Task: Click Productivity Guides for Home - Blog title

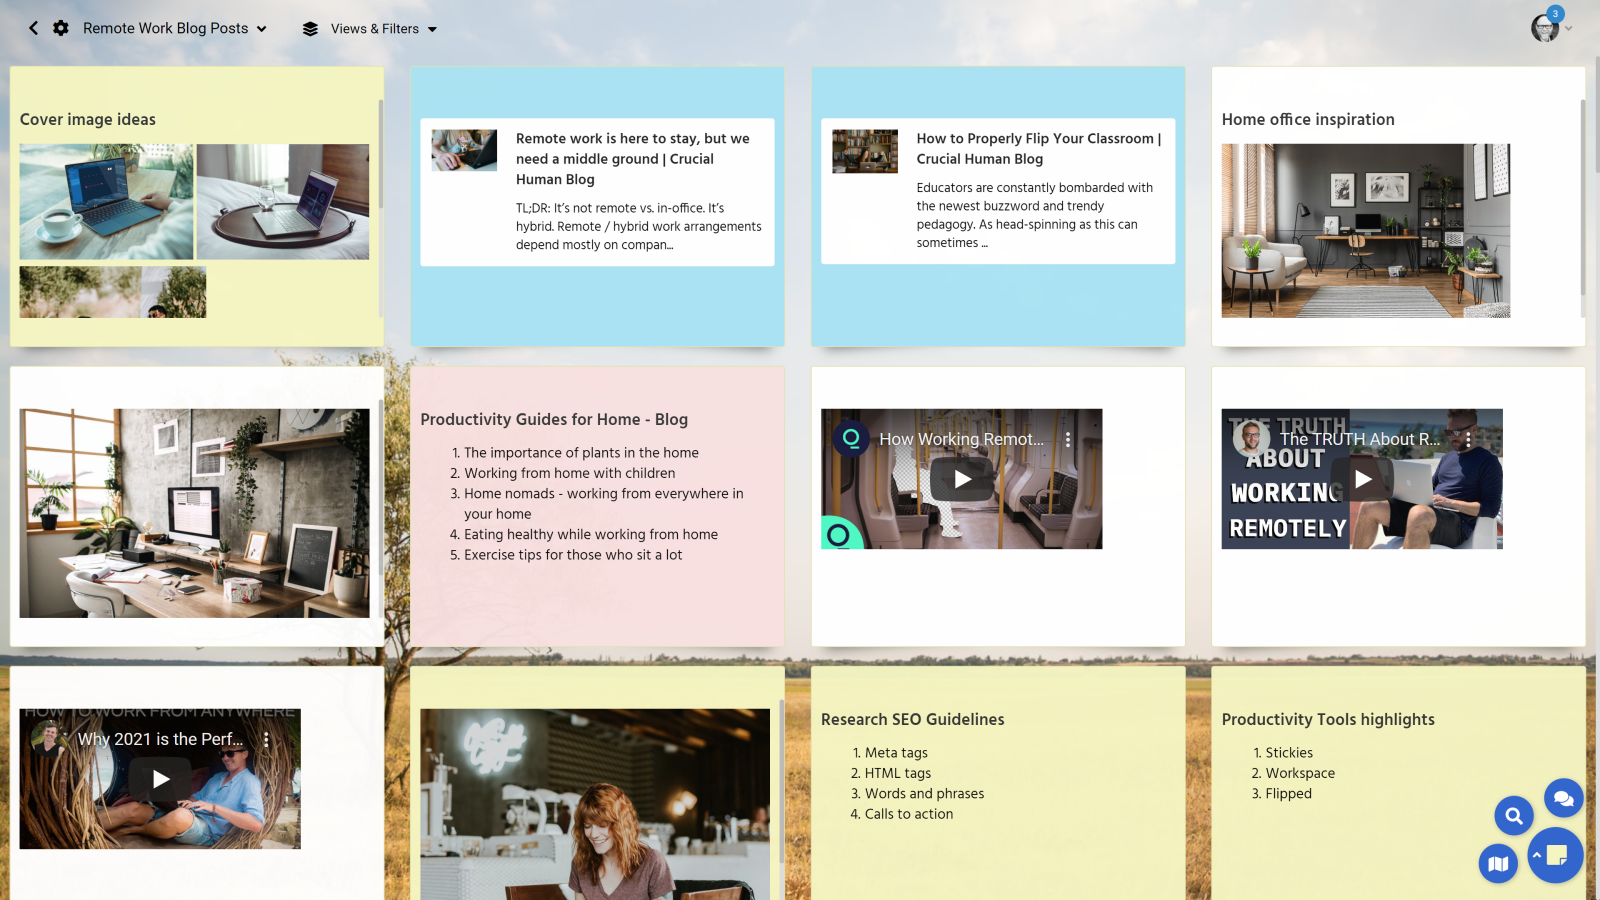Action: pyautogui.click(x=554, y=419)
